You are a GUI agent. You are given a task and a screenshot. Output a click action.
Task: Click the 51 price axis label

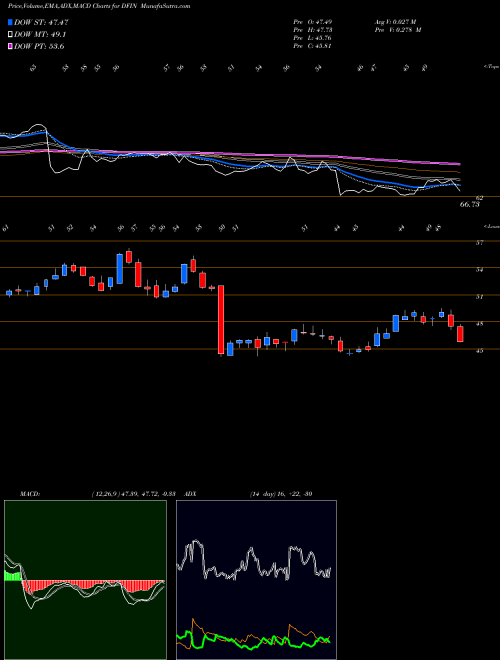click(x=480, y=296)
